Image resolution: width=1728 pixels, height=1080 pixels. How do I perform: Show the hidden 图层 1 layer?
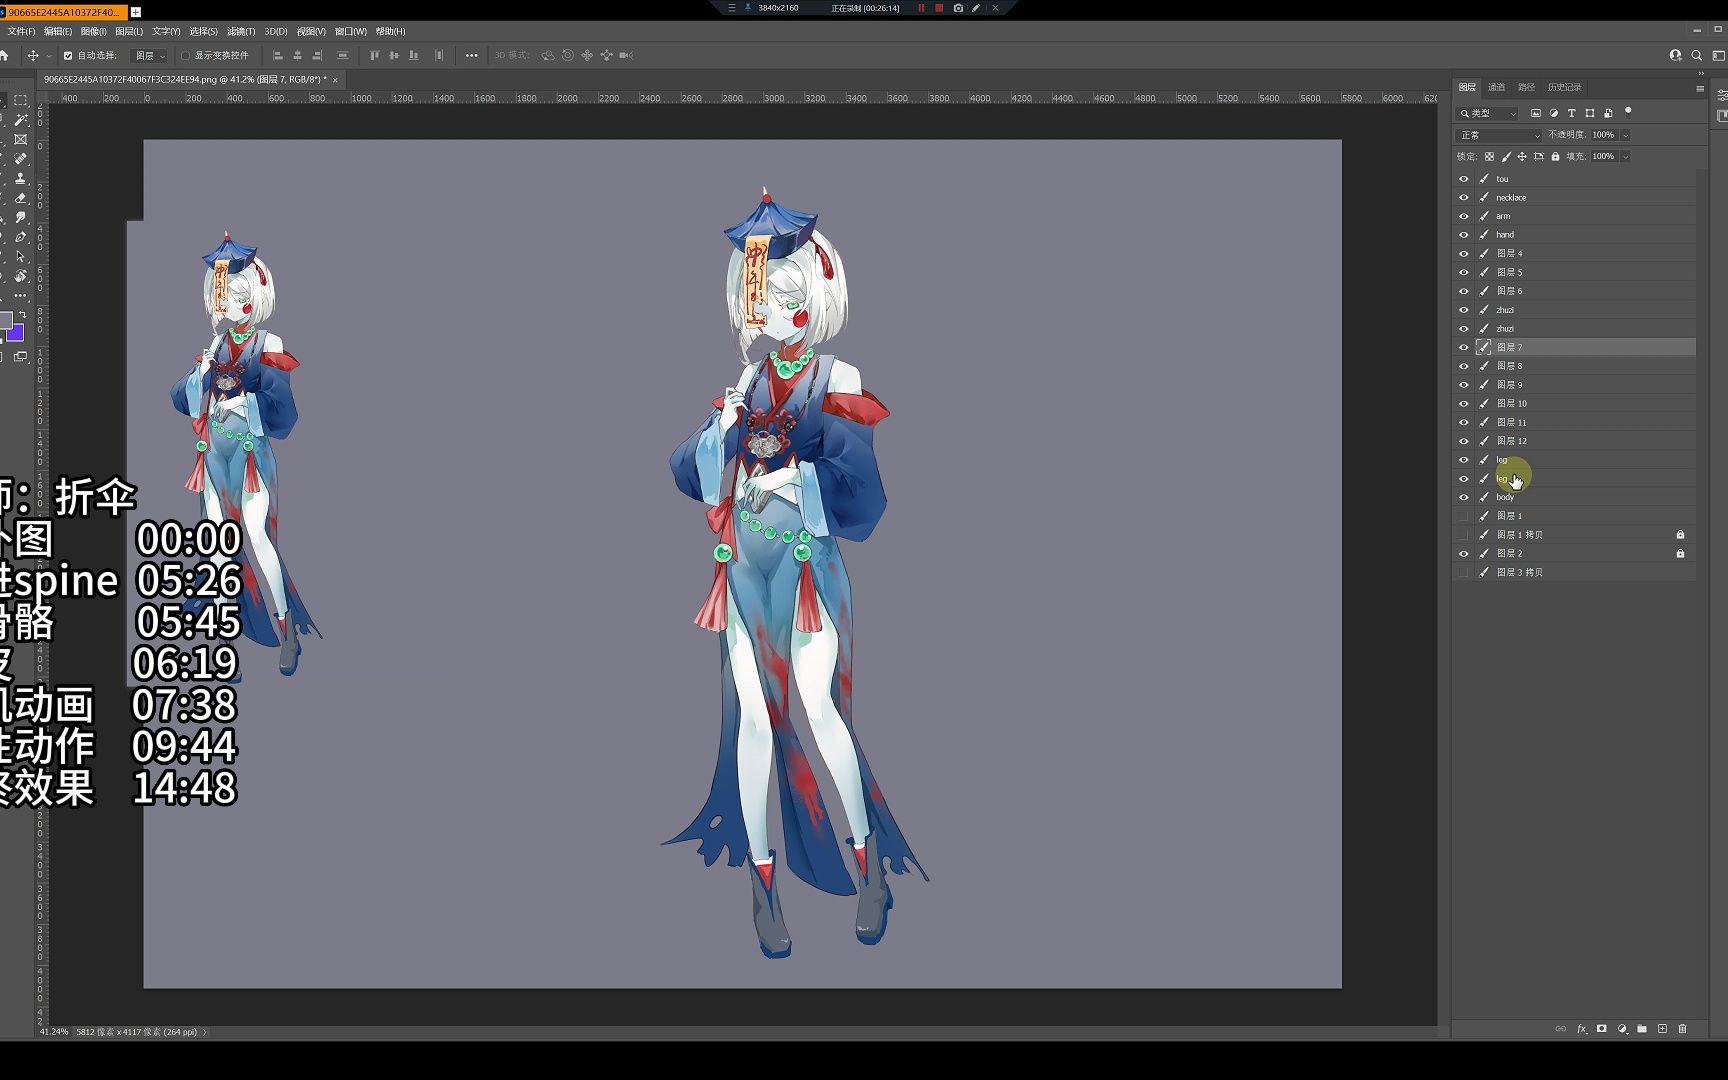click(1464, 516)
